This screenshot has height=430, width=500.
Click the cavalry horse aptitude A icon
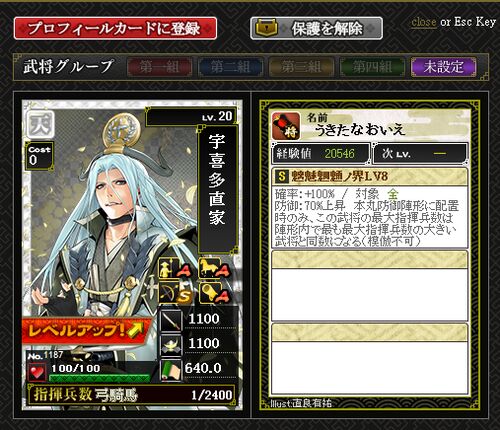[x=215, y=268]
